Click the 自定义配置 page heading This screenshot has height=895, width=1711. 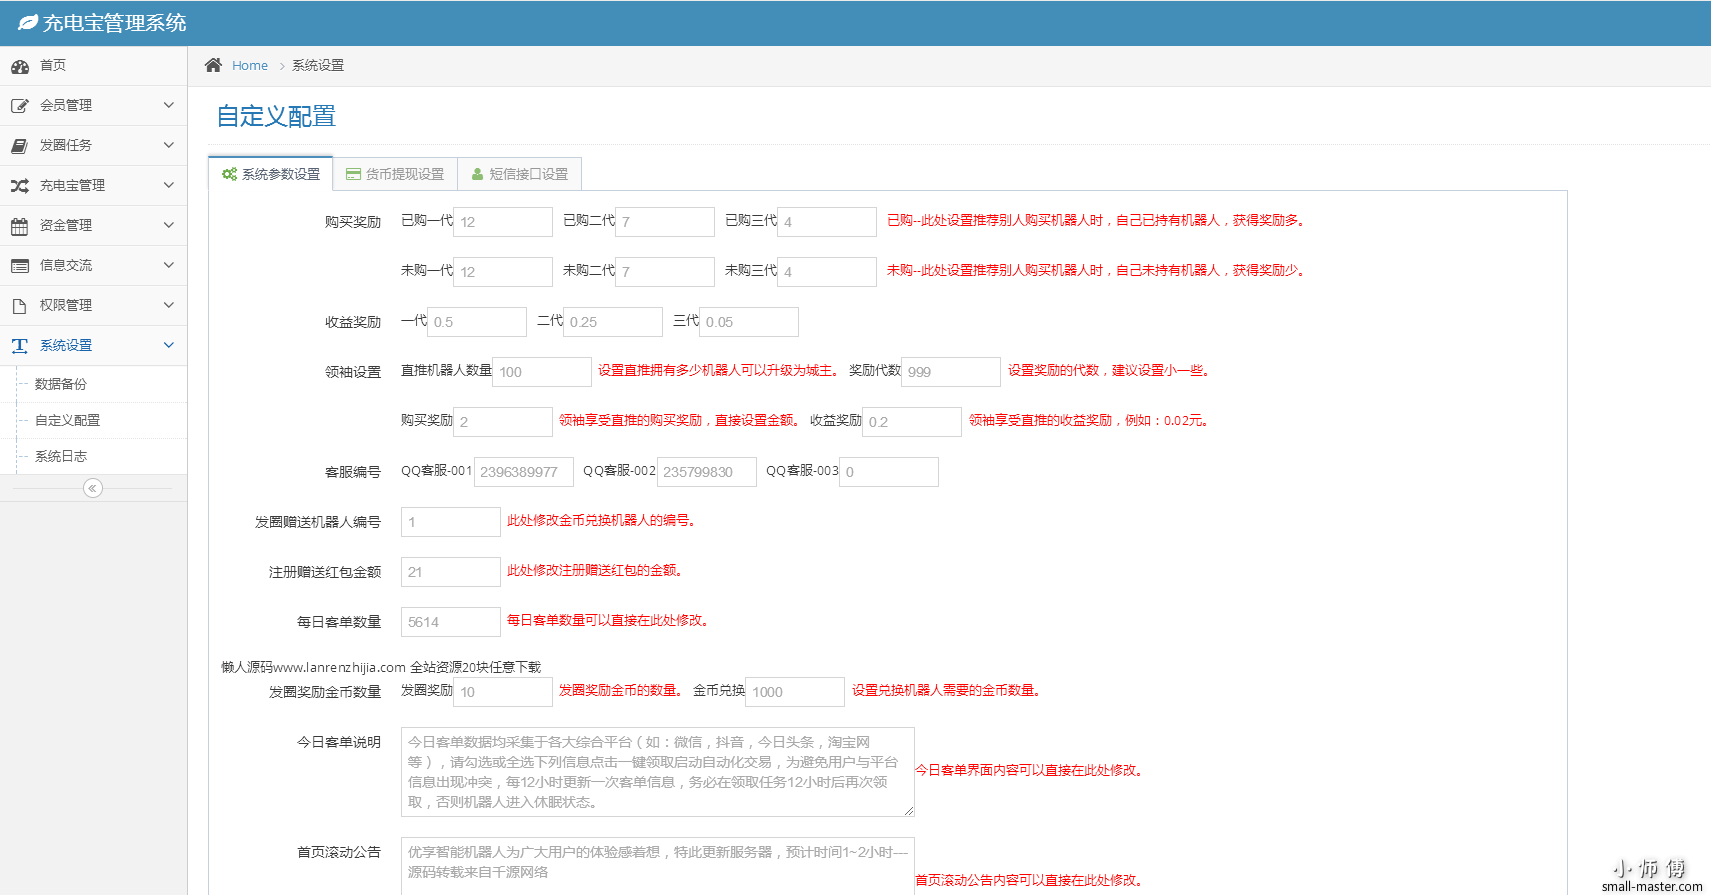point(276,116)
